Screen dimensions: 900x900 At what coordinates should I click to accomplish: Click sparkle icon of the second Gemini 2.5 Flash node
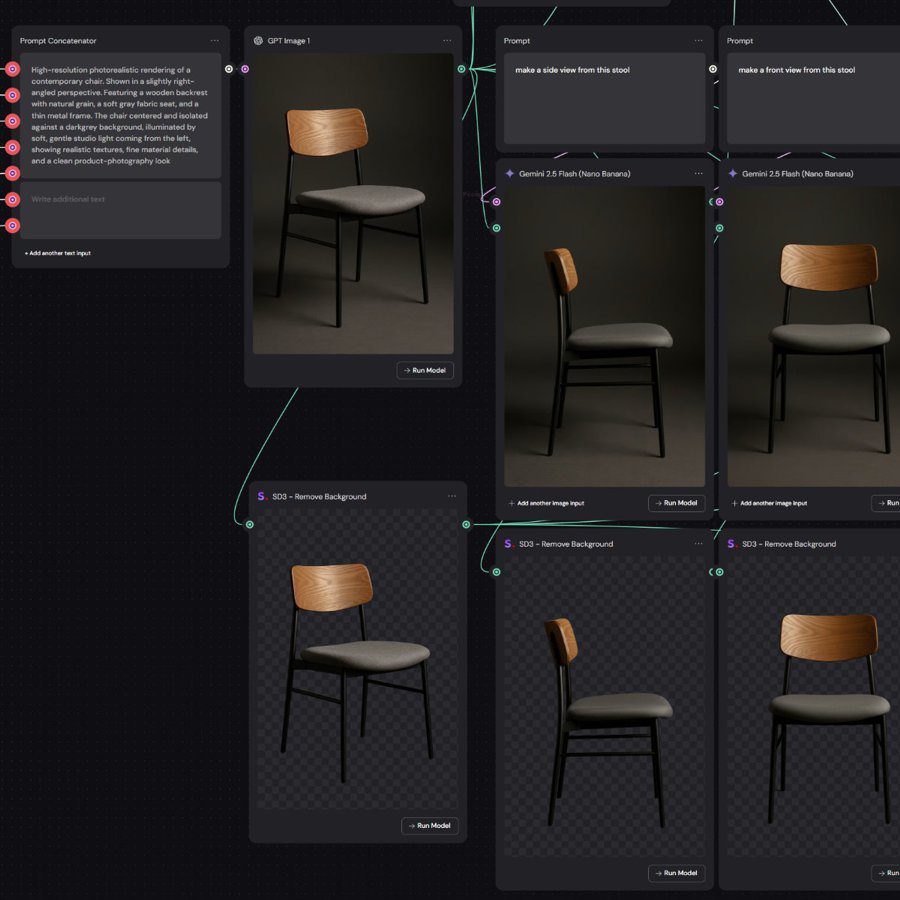pyautogui.click(x=732, y=173)
